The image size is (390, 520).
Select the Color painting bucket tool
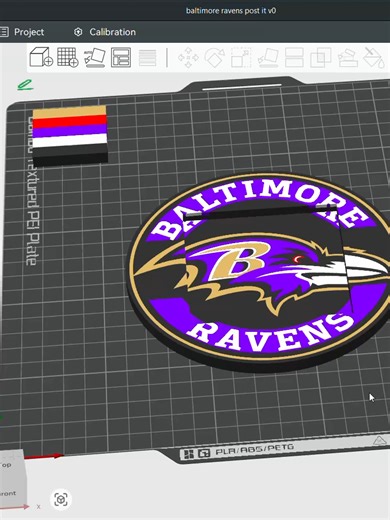[x=374, y=57]
